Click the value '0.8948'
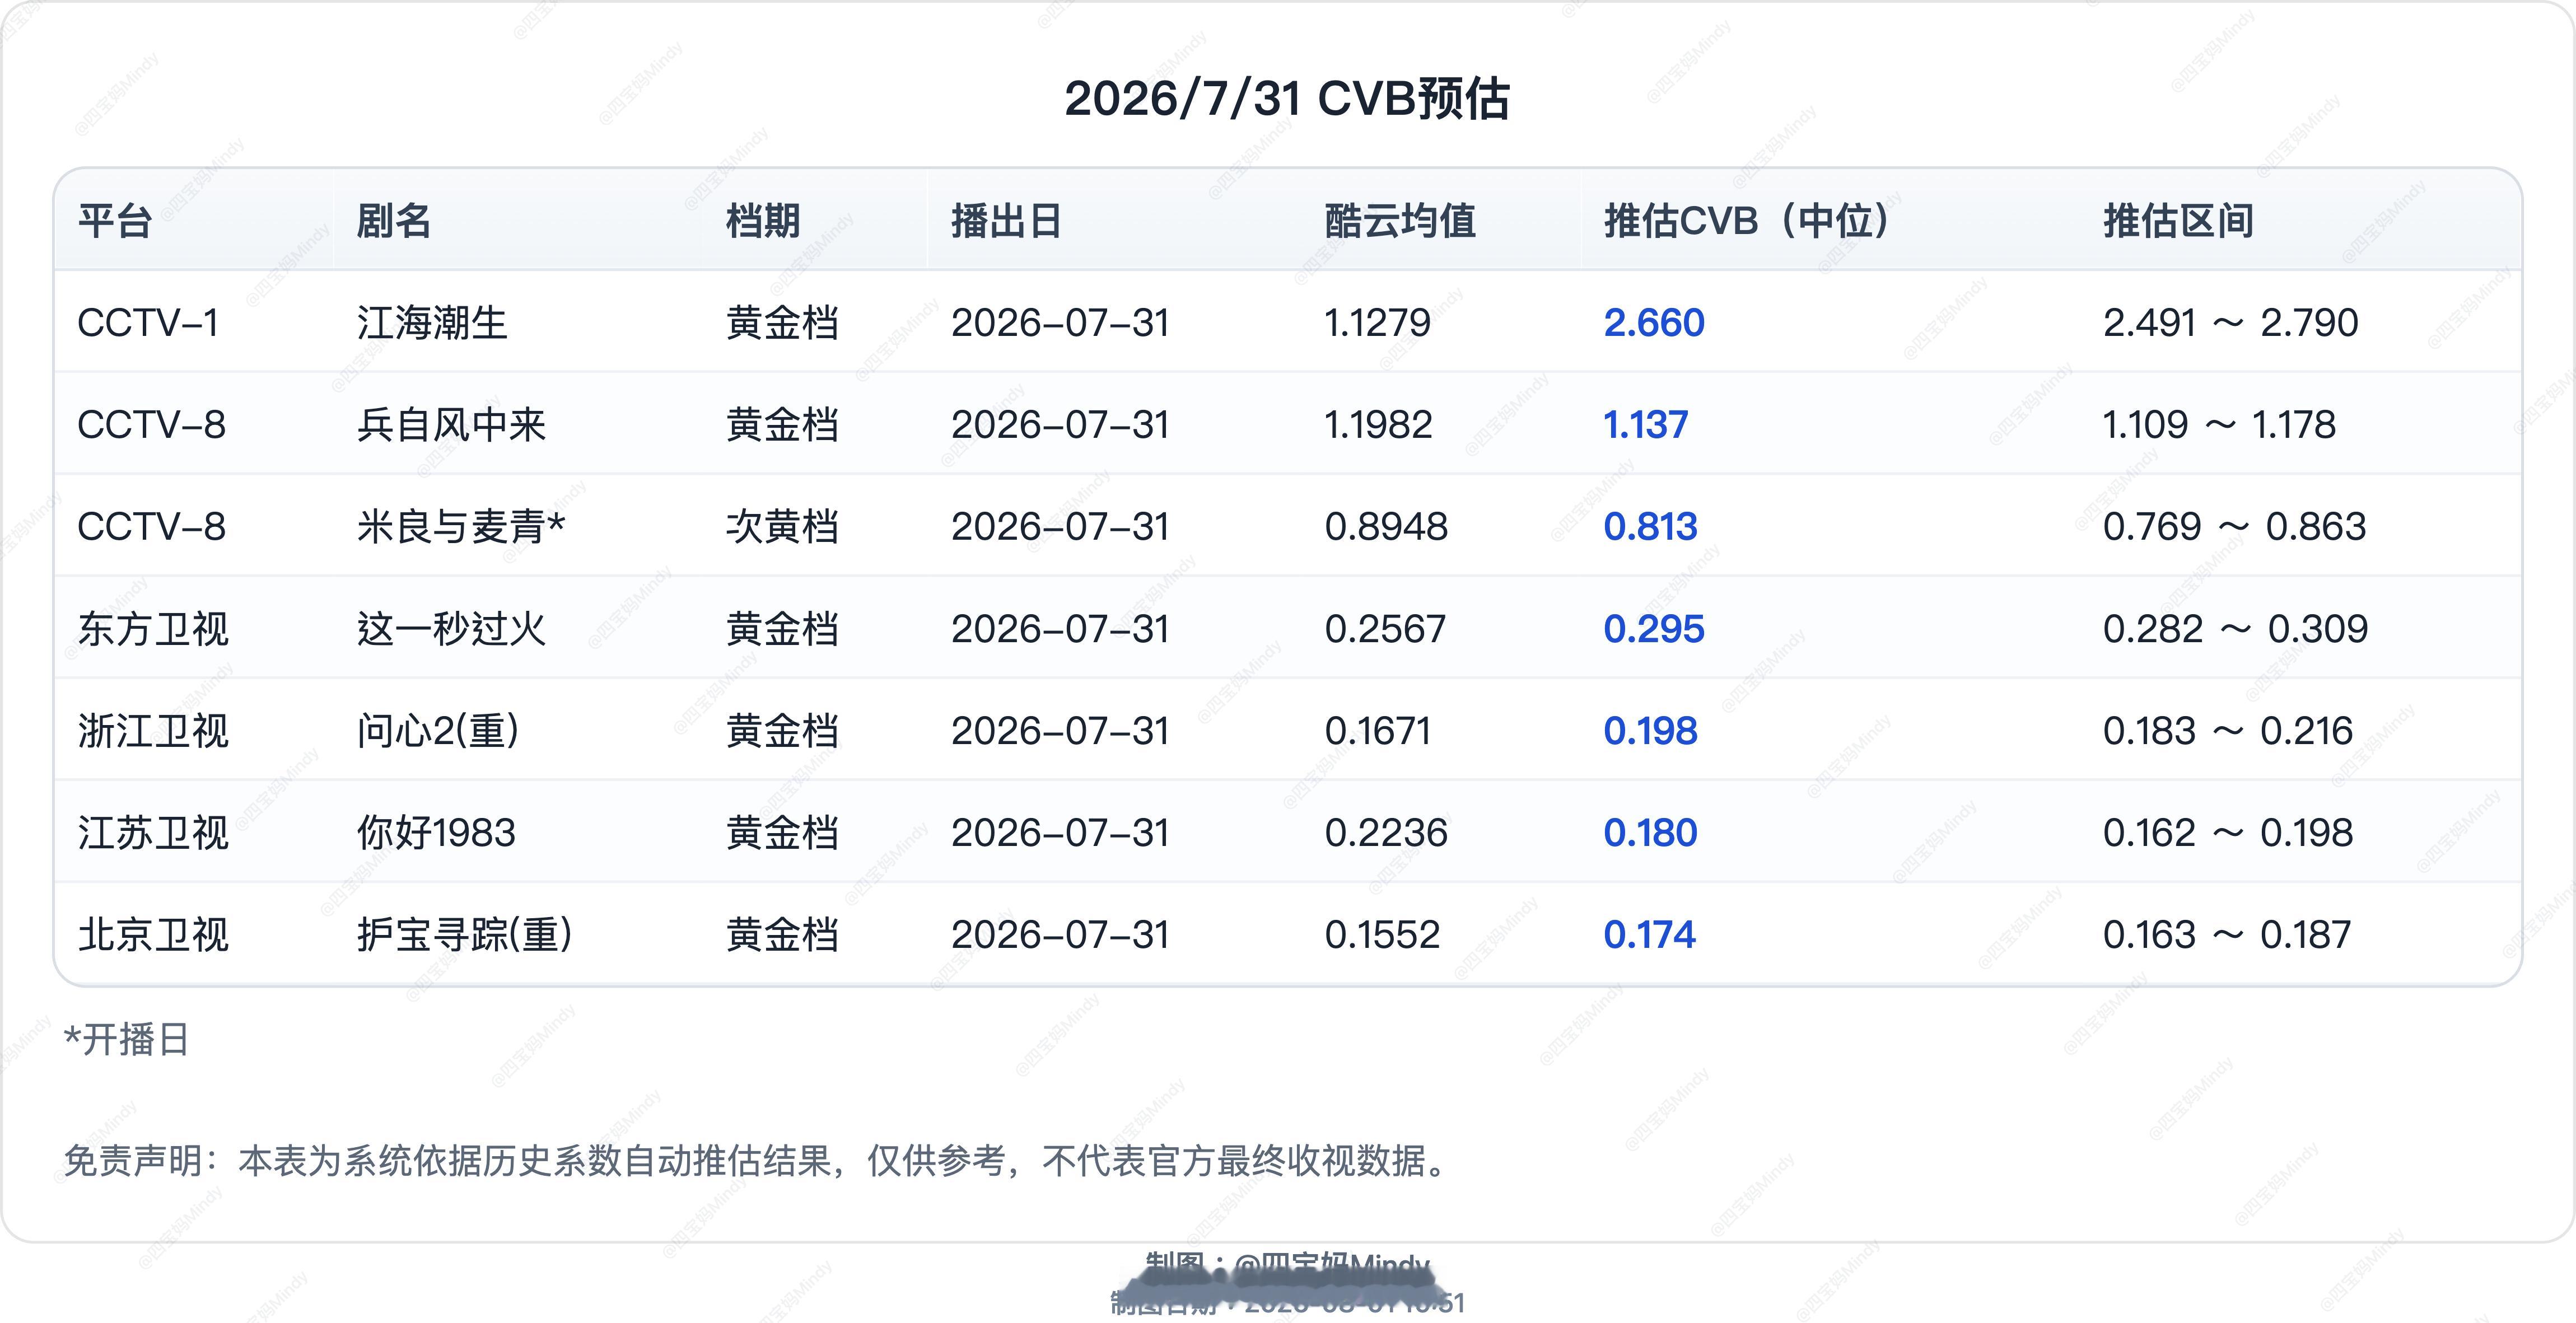This screenshot has width=2576, height=1323. click(x=1386, y=527)
